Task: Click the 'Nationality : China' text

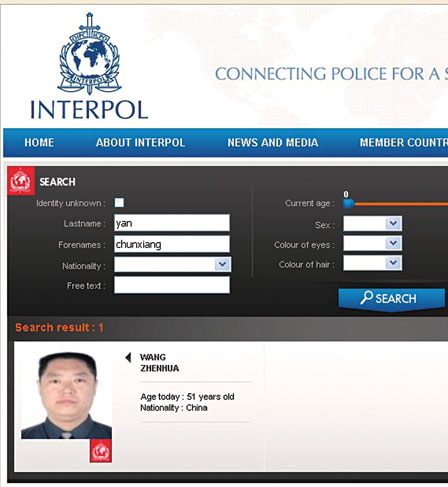Action: point(174,408)
